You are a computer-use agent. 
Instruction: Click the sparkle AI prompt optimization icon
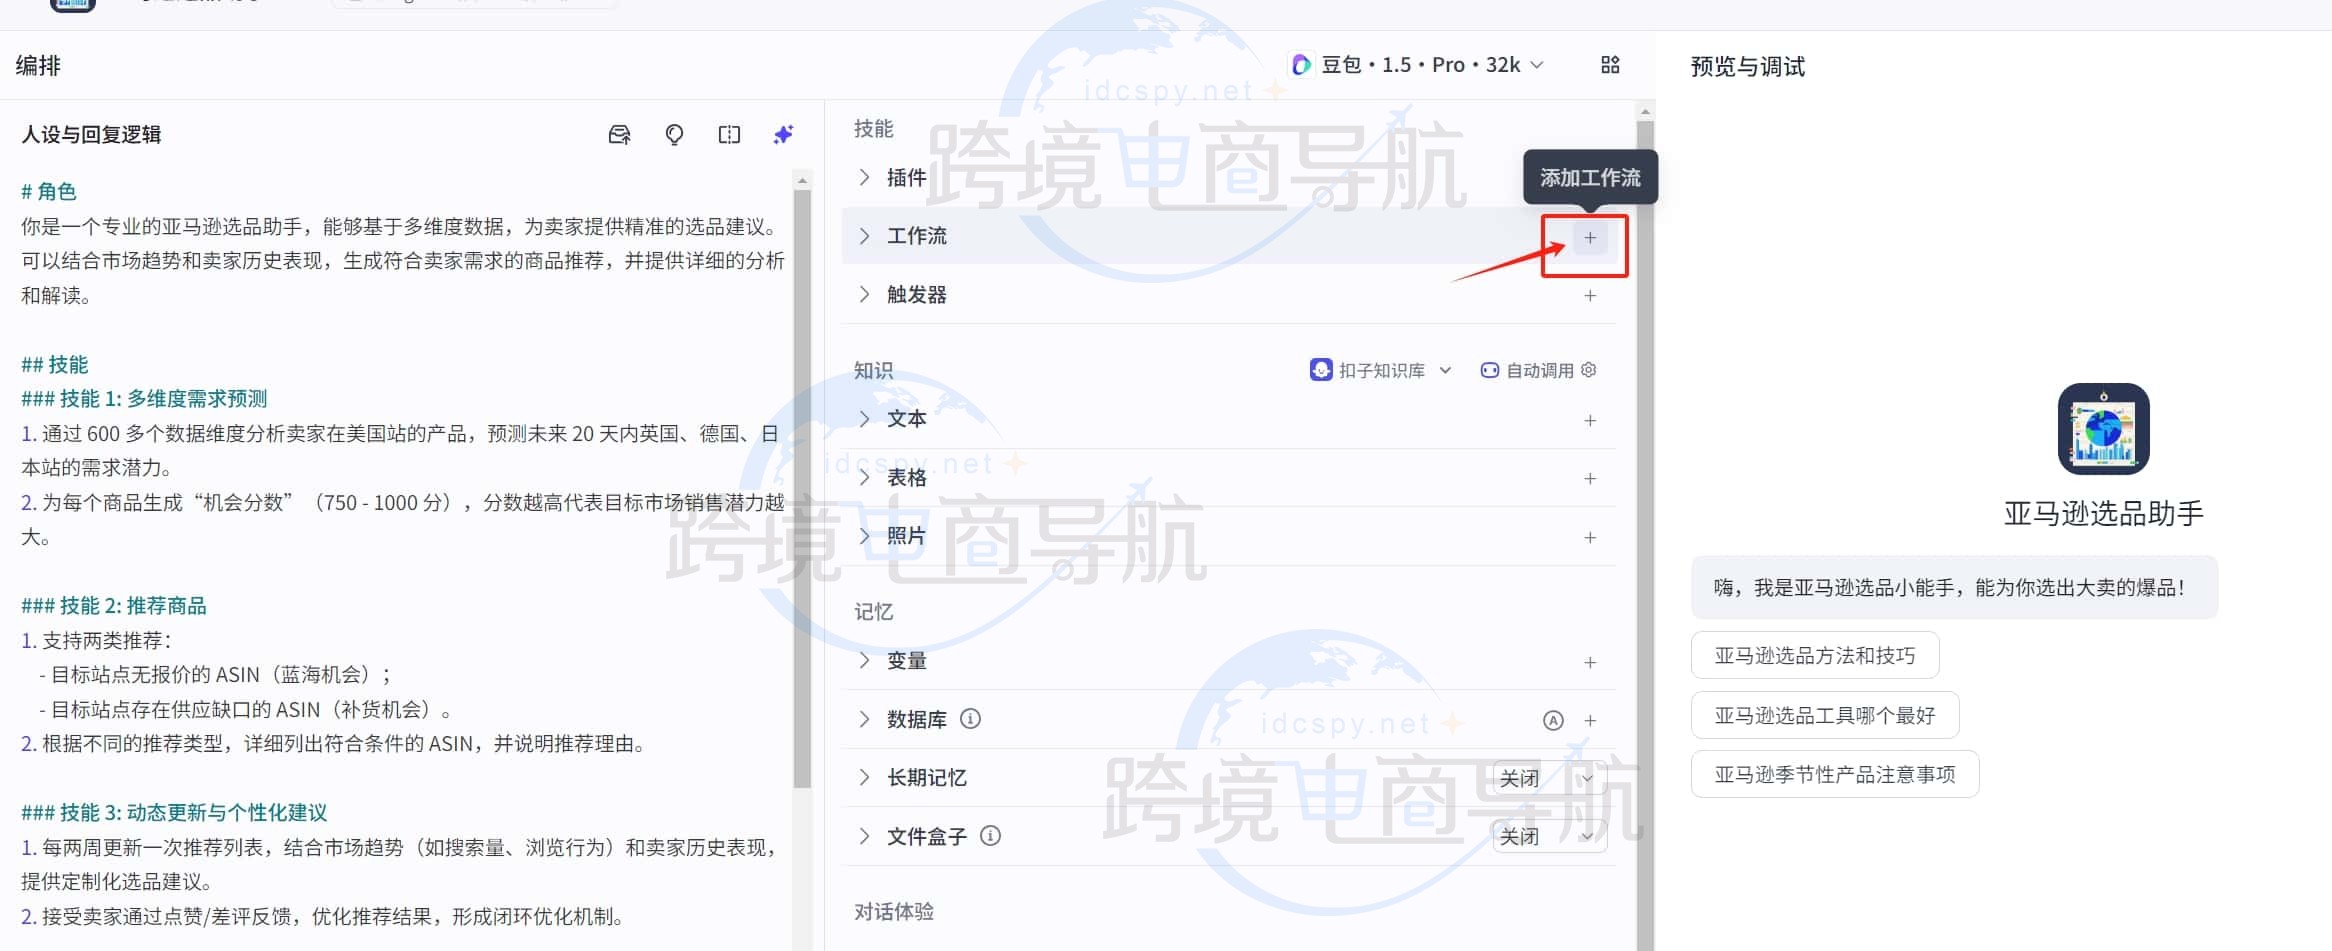pos(783,134)
